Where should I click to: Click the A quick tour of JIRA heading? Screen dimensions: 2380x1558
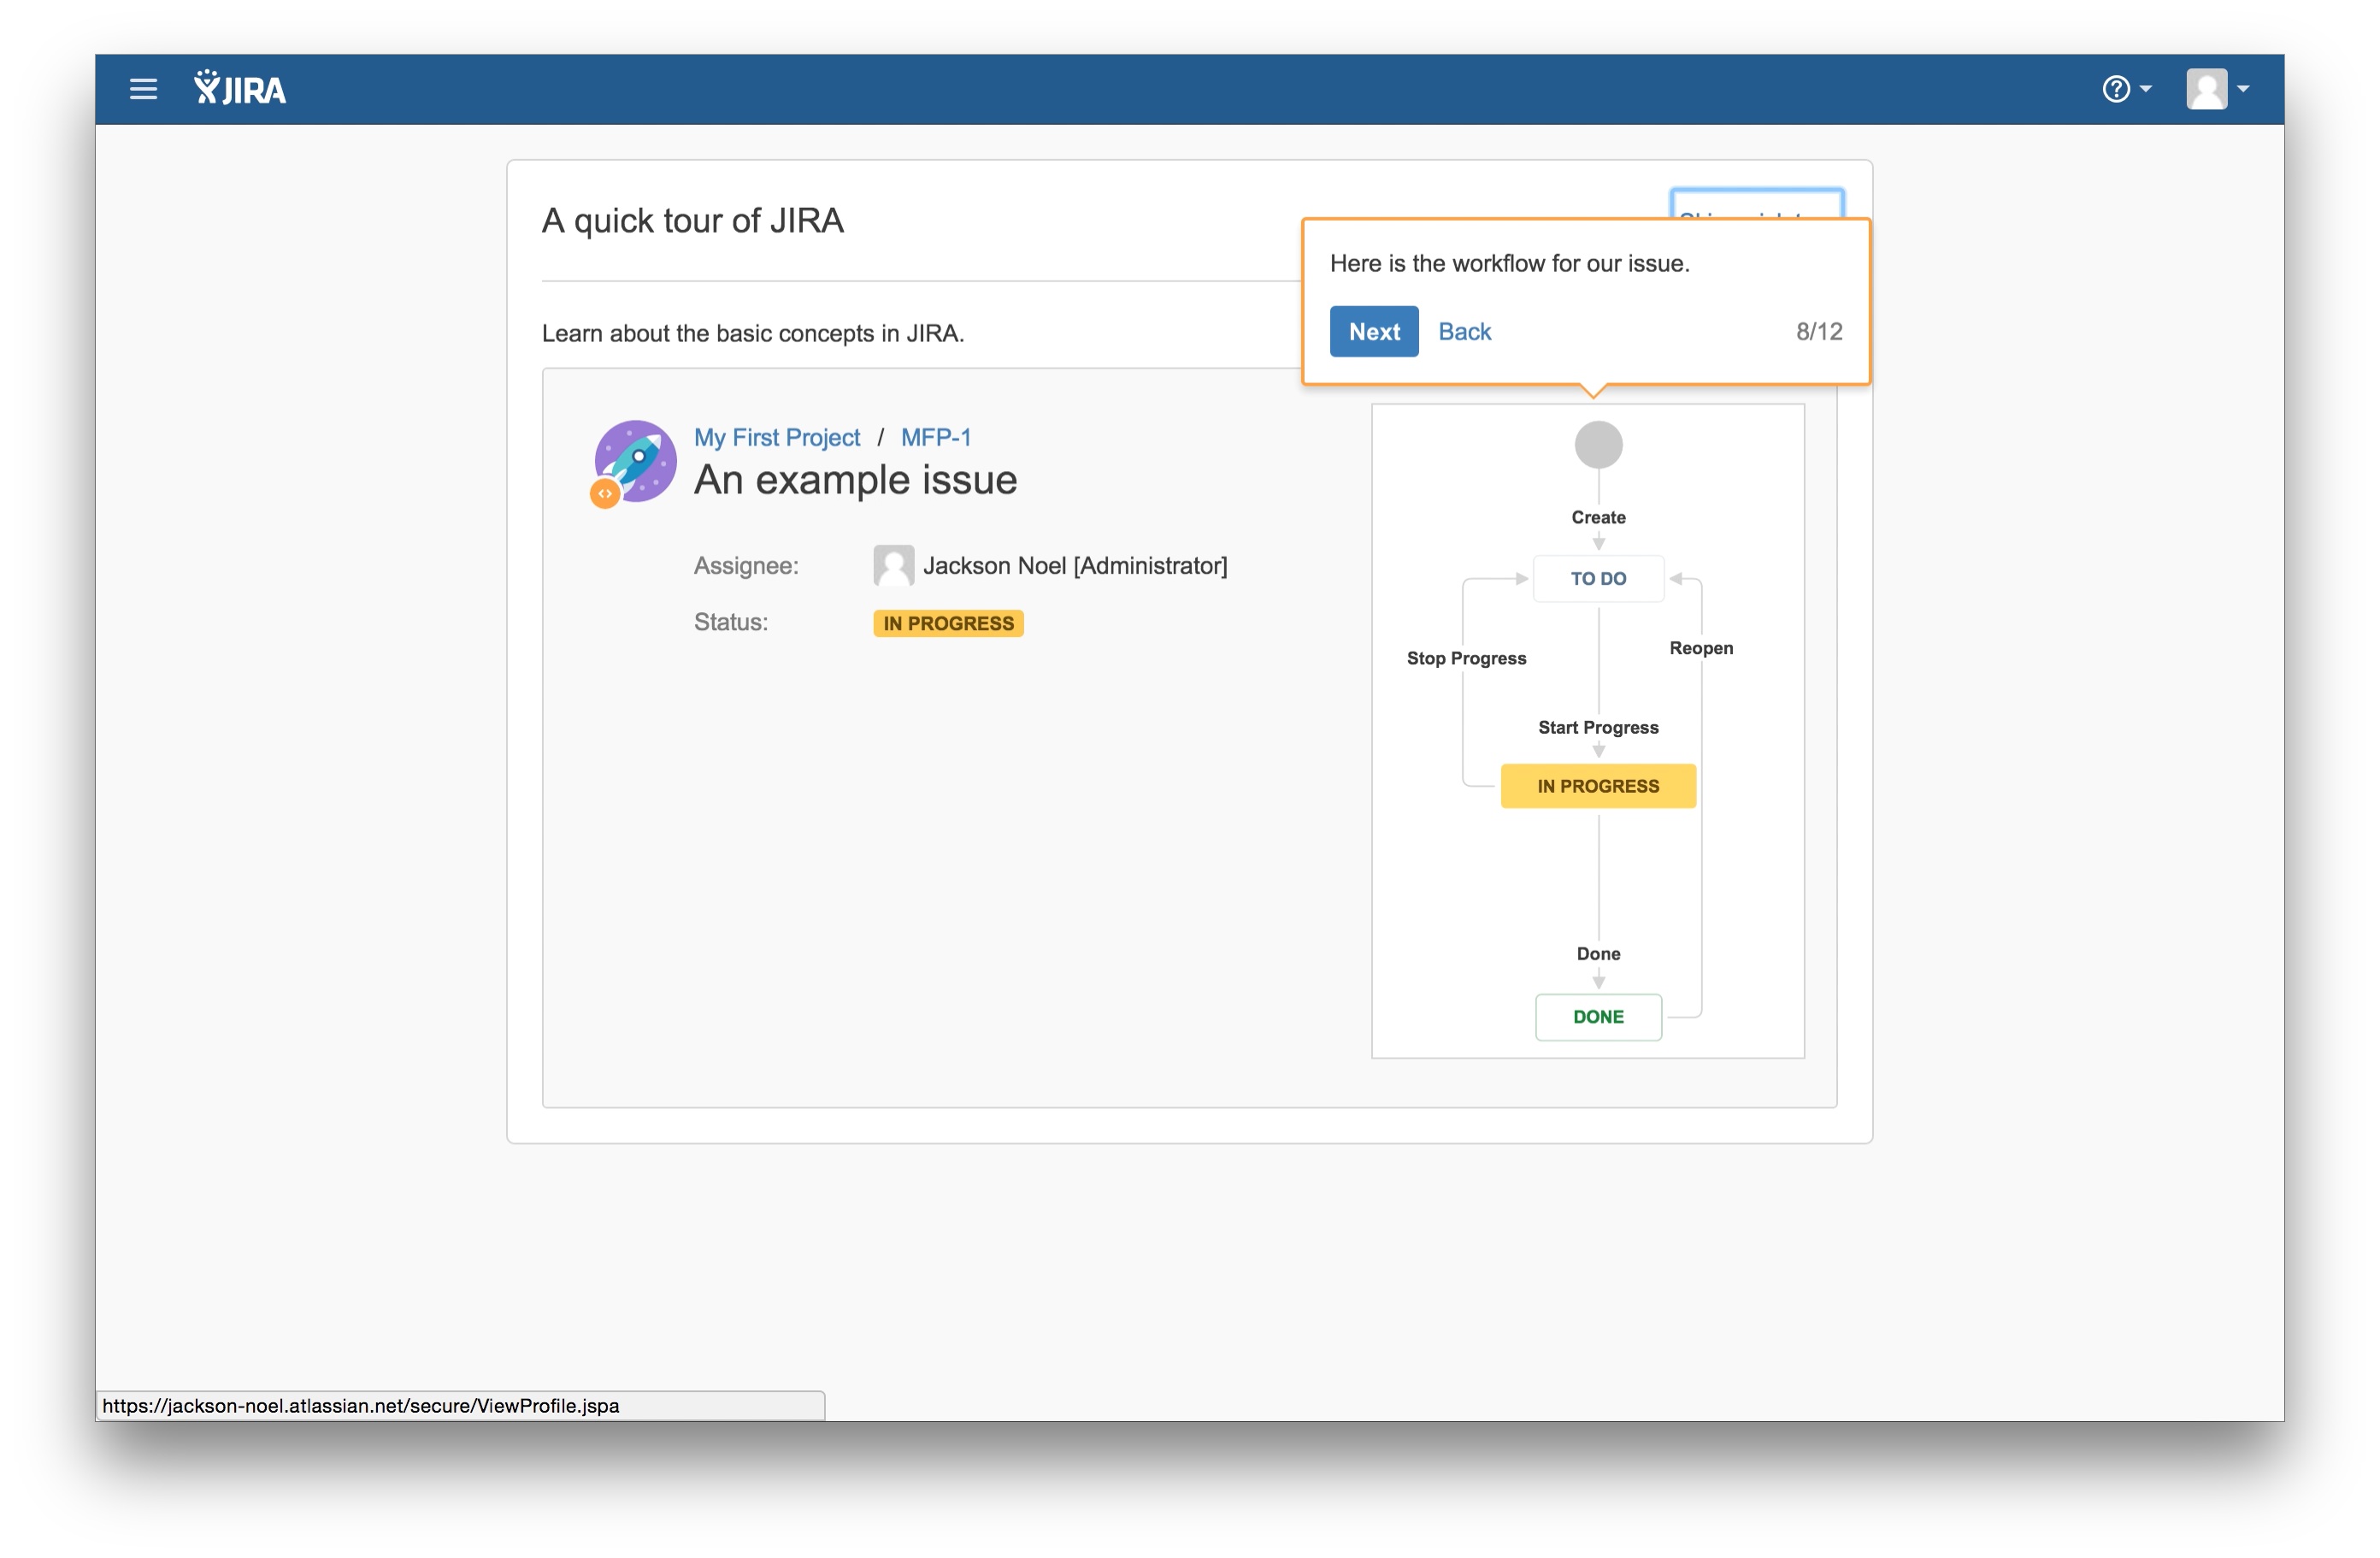pyautogui.click(x=693, y=221)
